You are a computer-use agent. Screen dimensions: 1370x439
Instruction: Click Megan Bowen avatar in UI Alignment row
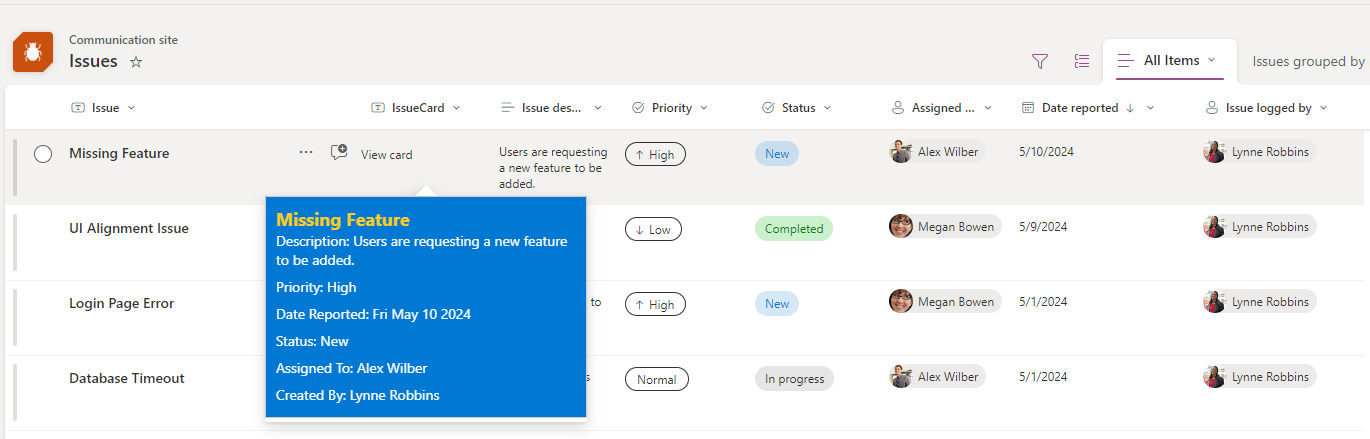click(x=901, y=226)
